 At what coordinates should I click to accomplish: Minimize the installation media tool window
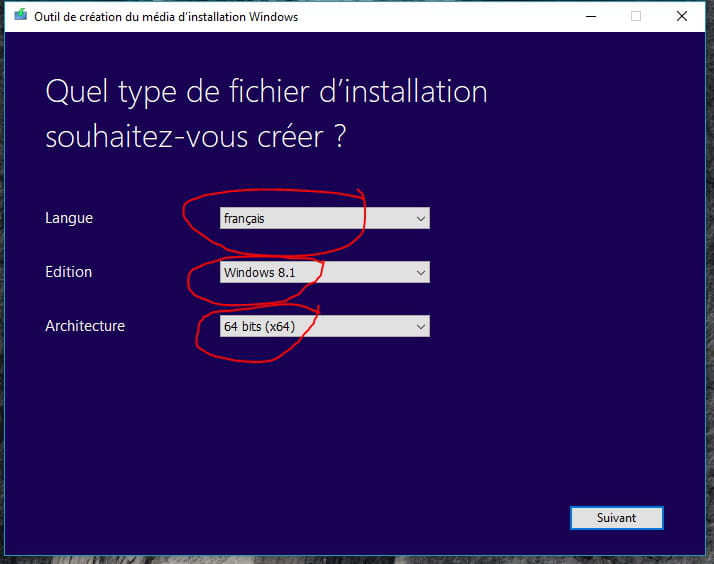(x=591, y=16)
